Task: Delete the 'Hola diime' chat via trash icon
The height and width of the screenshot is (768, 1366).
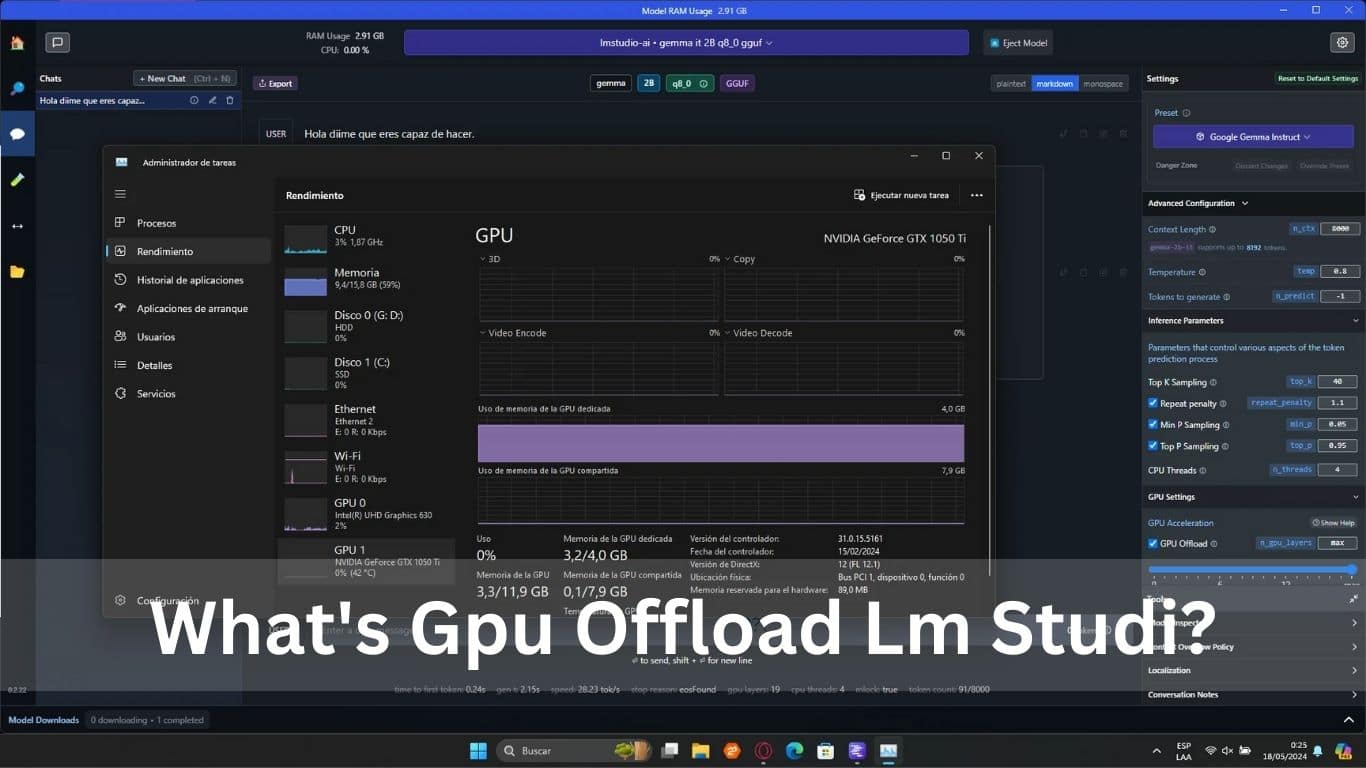Action: click(230, 101)
